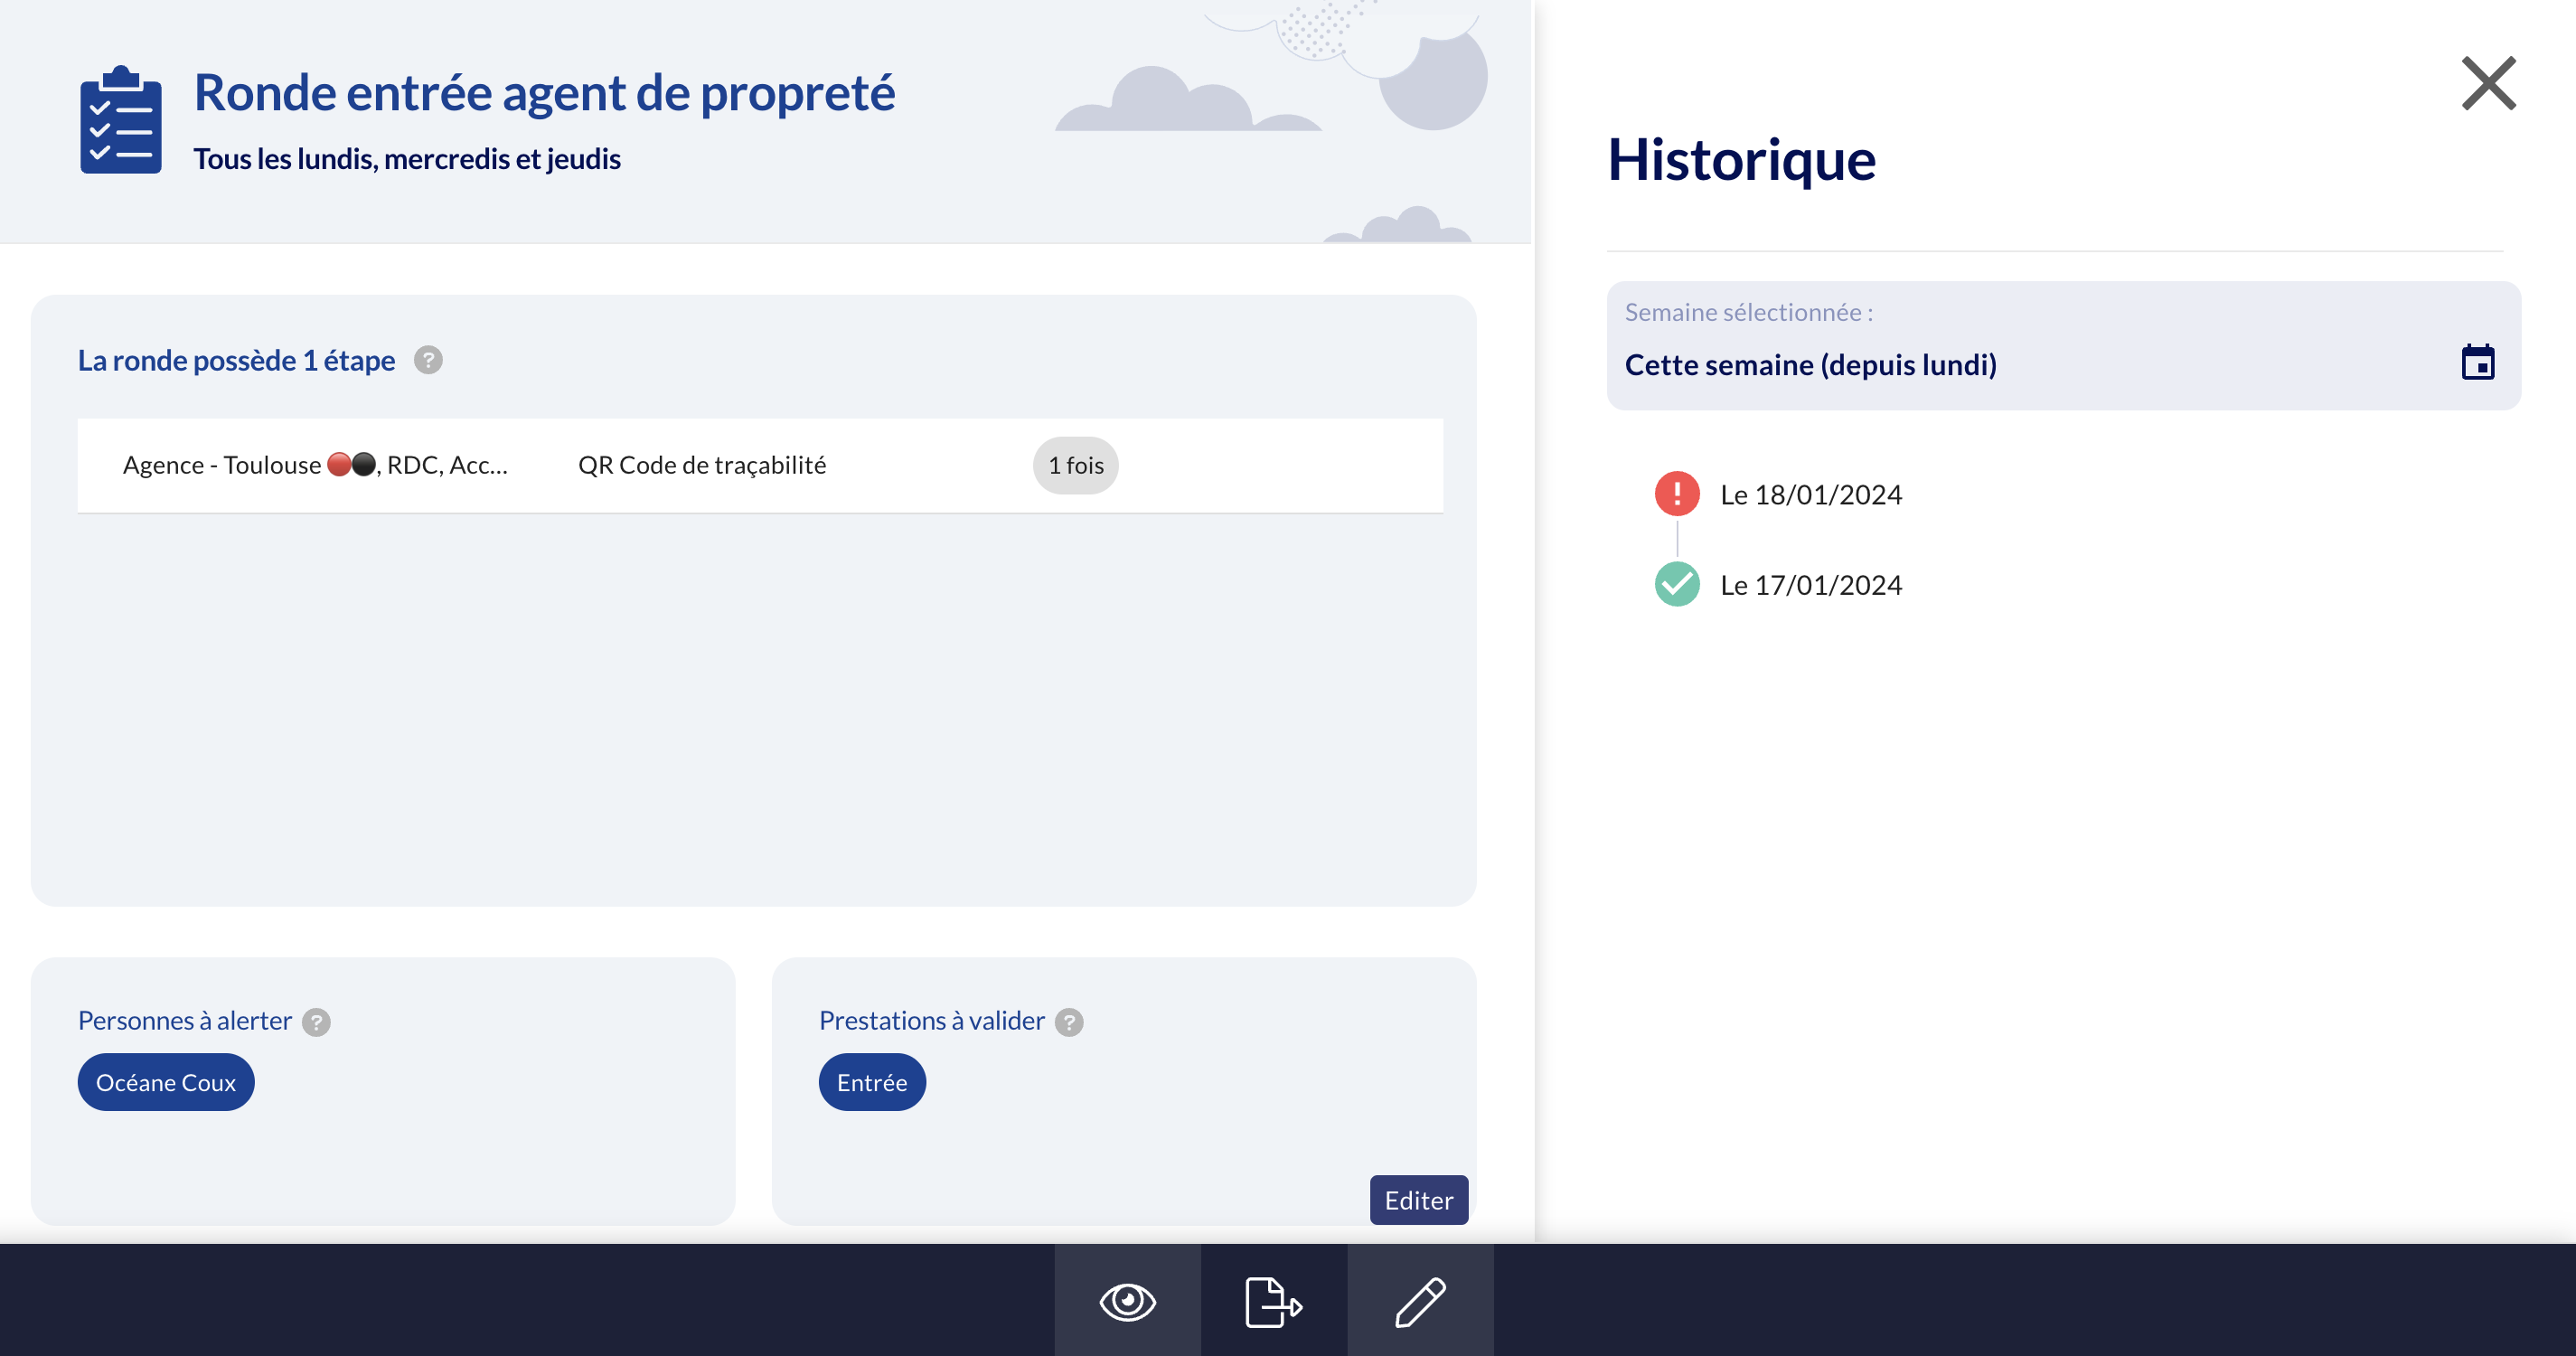Click the '1 fois' frequency badge

pos(1075,465)
